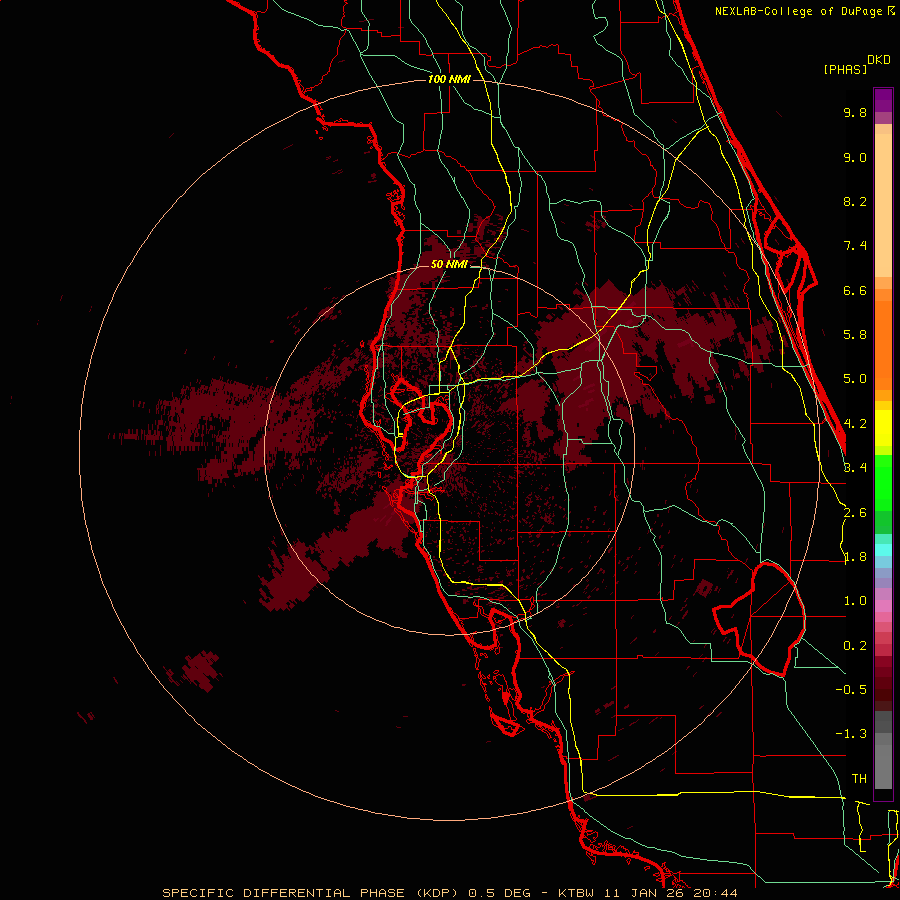The height and width of the screenshot is (900, 900).
Task: Click the 1.0 value on the color scale
Action: point(855,601)
